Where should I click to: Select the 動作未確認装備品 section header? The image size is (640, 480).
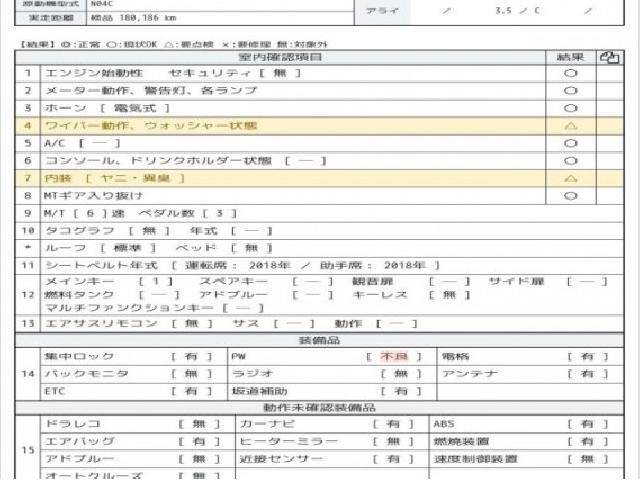pyautogui.click(x=319, y=407)
